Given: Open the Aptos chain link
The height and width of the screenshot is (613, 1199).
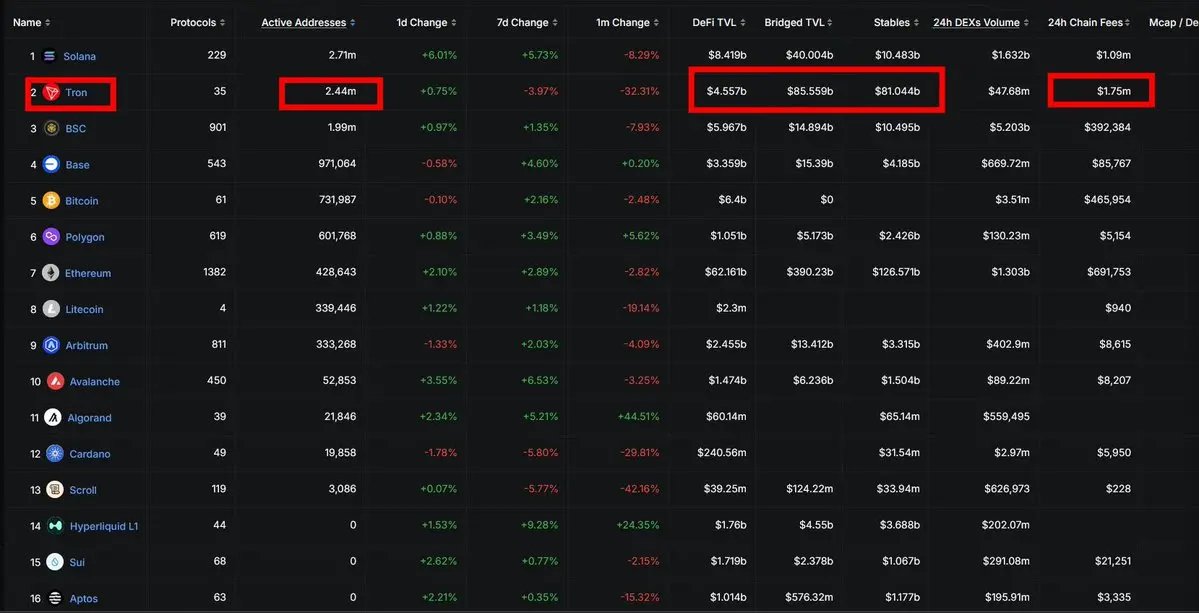Looking at the screenshot, I should [83, 598].
